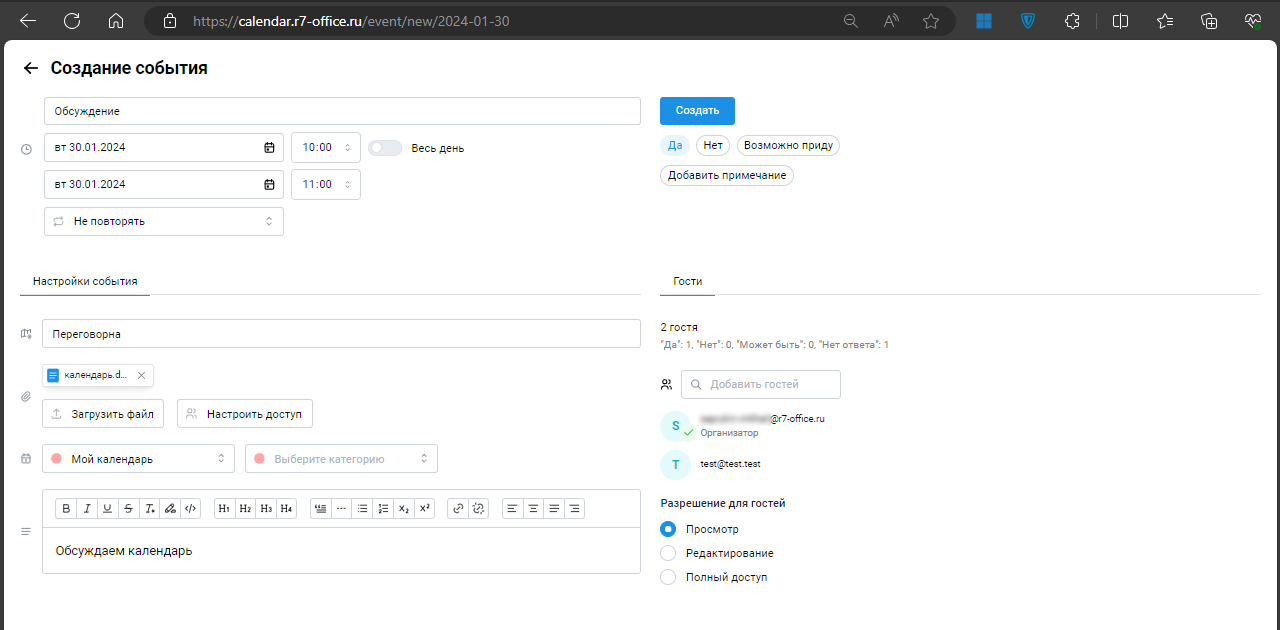Toggle the Весь день switch
Screen dimensions: 1280x630
pyautogui.click(x=385, y=148)
